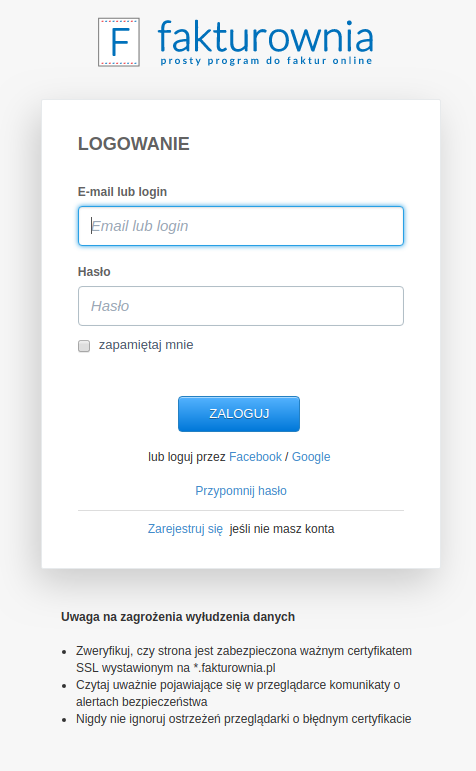The width and height of the screenshot is (476, 771).
Task: Click the "Hasło" label above password field
Action: point(94,272)
